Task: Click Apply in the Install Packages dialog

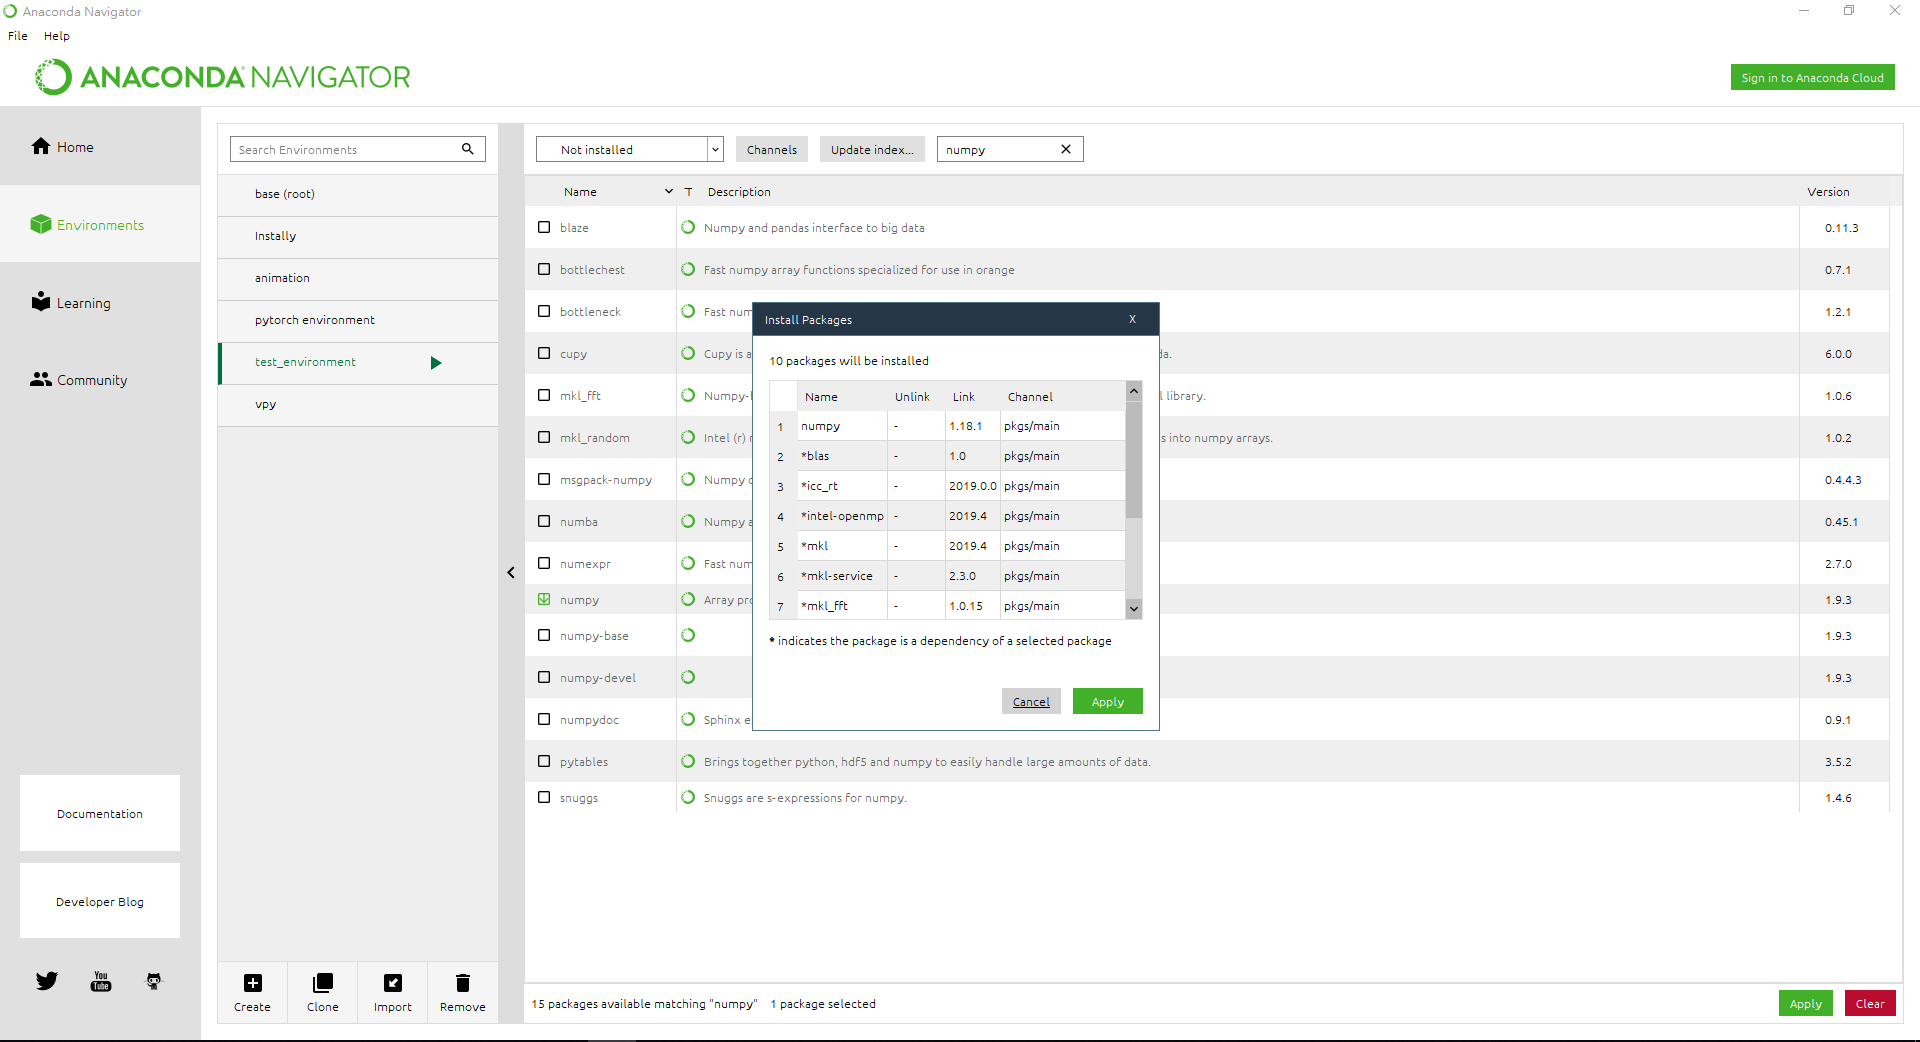Action: tap(1107, 702)
